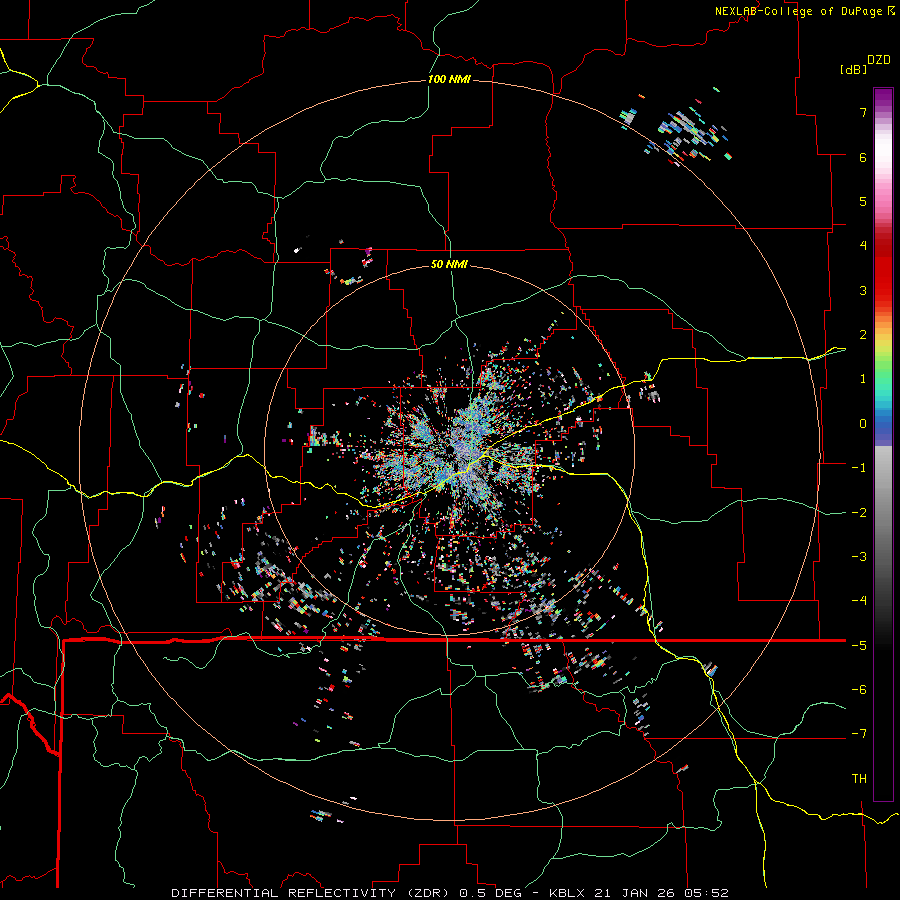Click the -2 value on the color scale
This screenshot has width=900, height=900.
pyautogui.click(x=859, y=513)
